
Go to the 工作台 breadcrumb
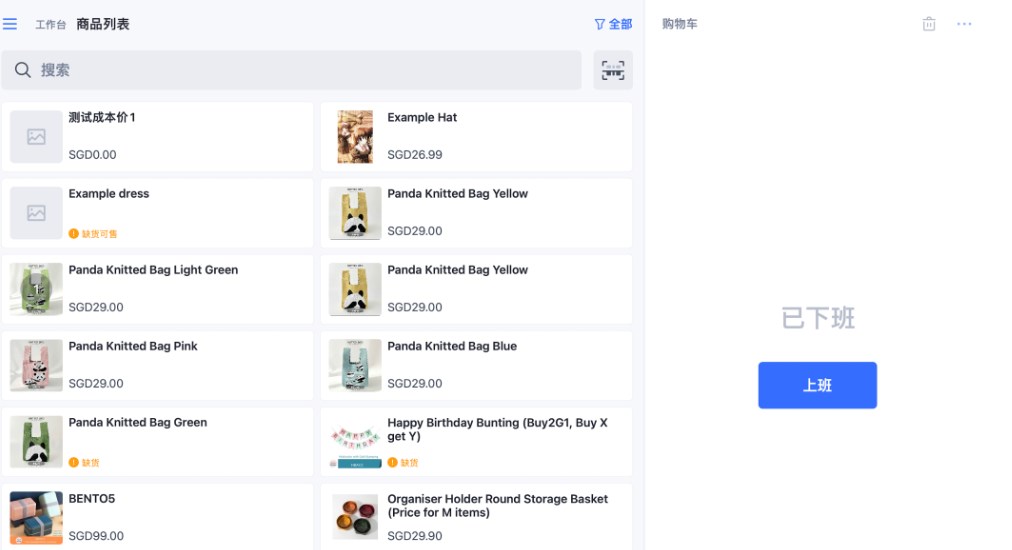pos(50,24)
